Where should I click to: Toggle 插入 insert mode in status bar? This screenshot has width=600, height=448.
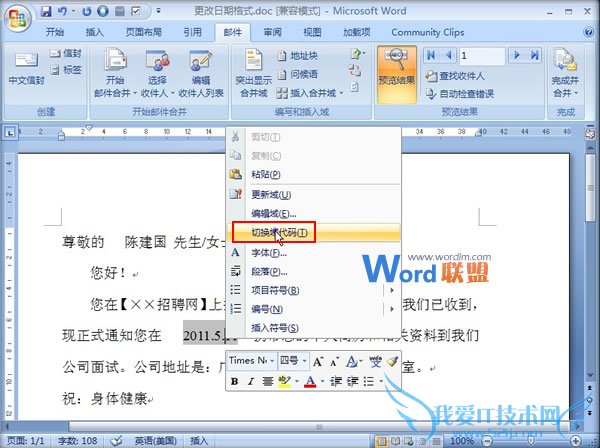(x=199, y=441)
